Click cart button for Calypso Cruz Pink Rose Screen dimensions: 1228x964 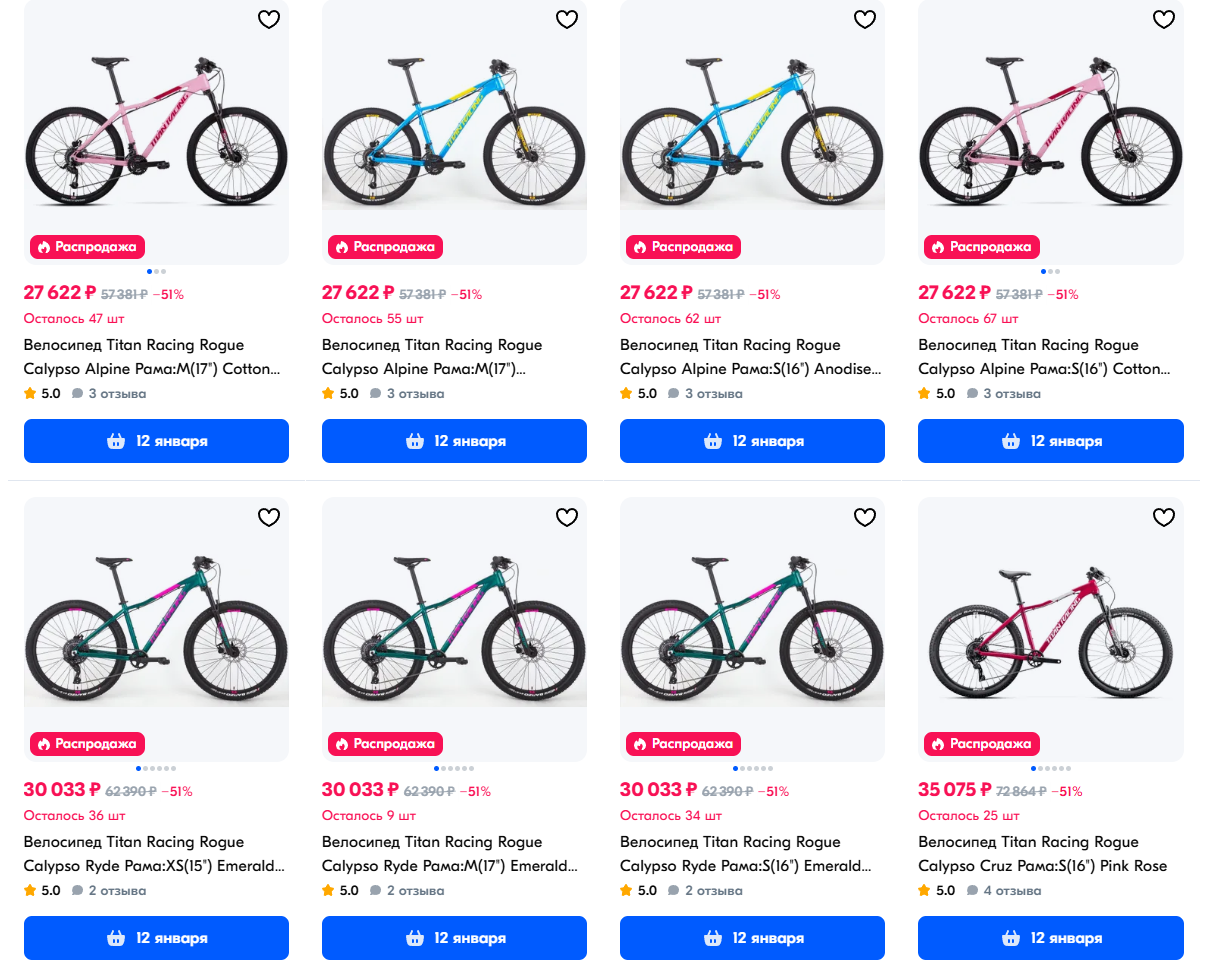(1050, 938)
